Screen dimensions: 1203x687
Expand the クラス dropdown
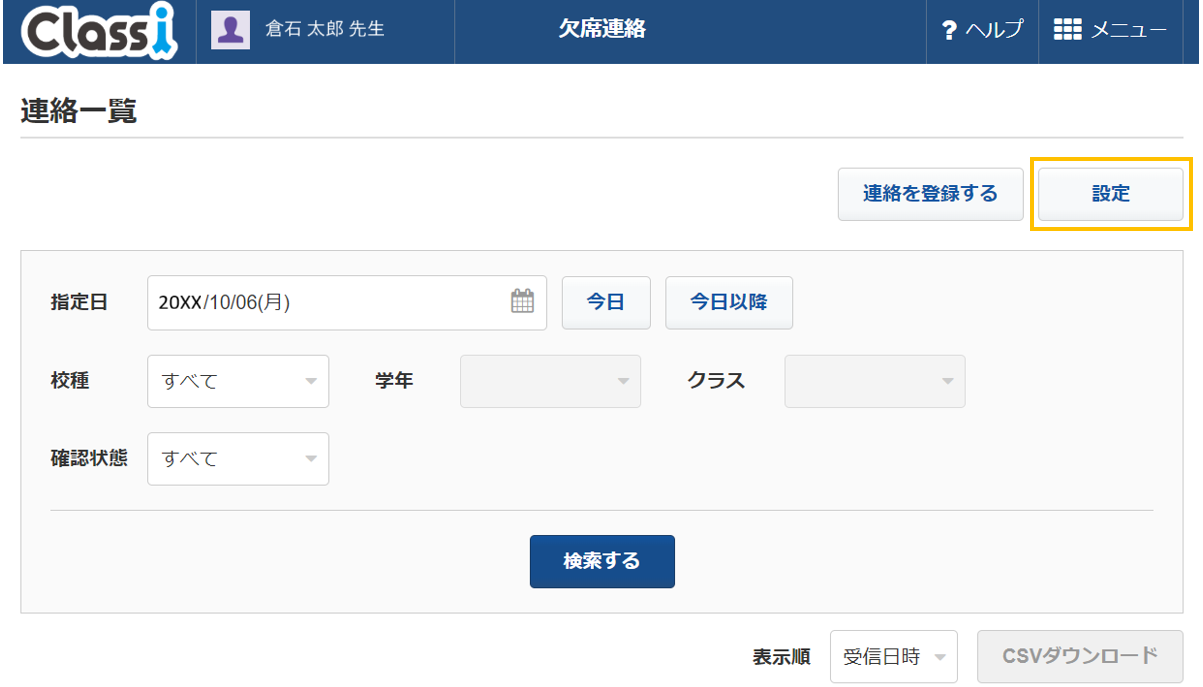875,381
